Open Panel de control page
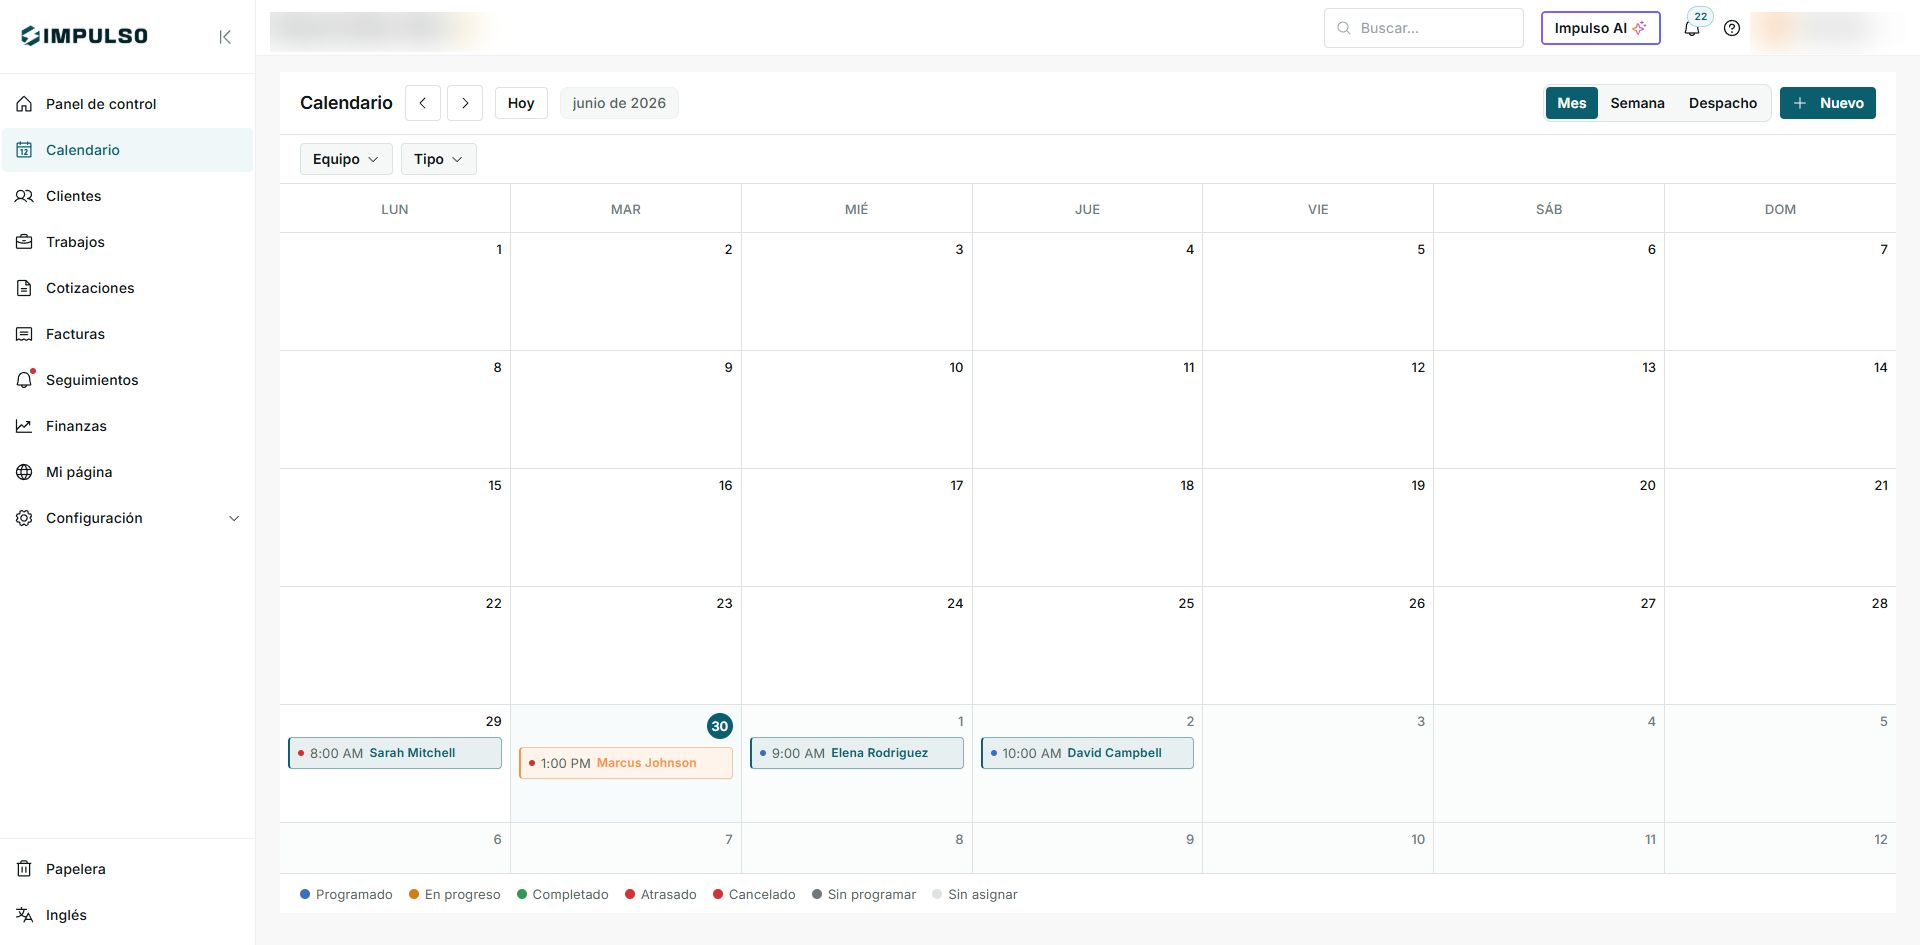The width and height of the screenshot is (1920, 945). (x=127, y=104)
